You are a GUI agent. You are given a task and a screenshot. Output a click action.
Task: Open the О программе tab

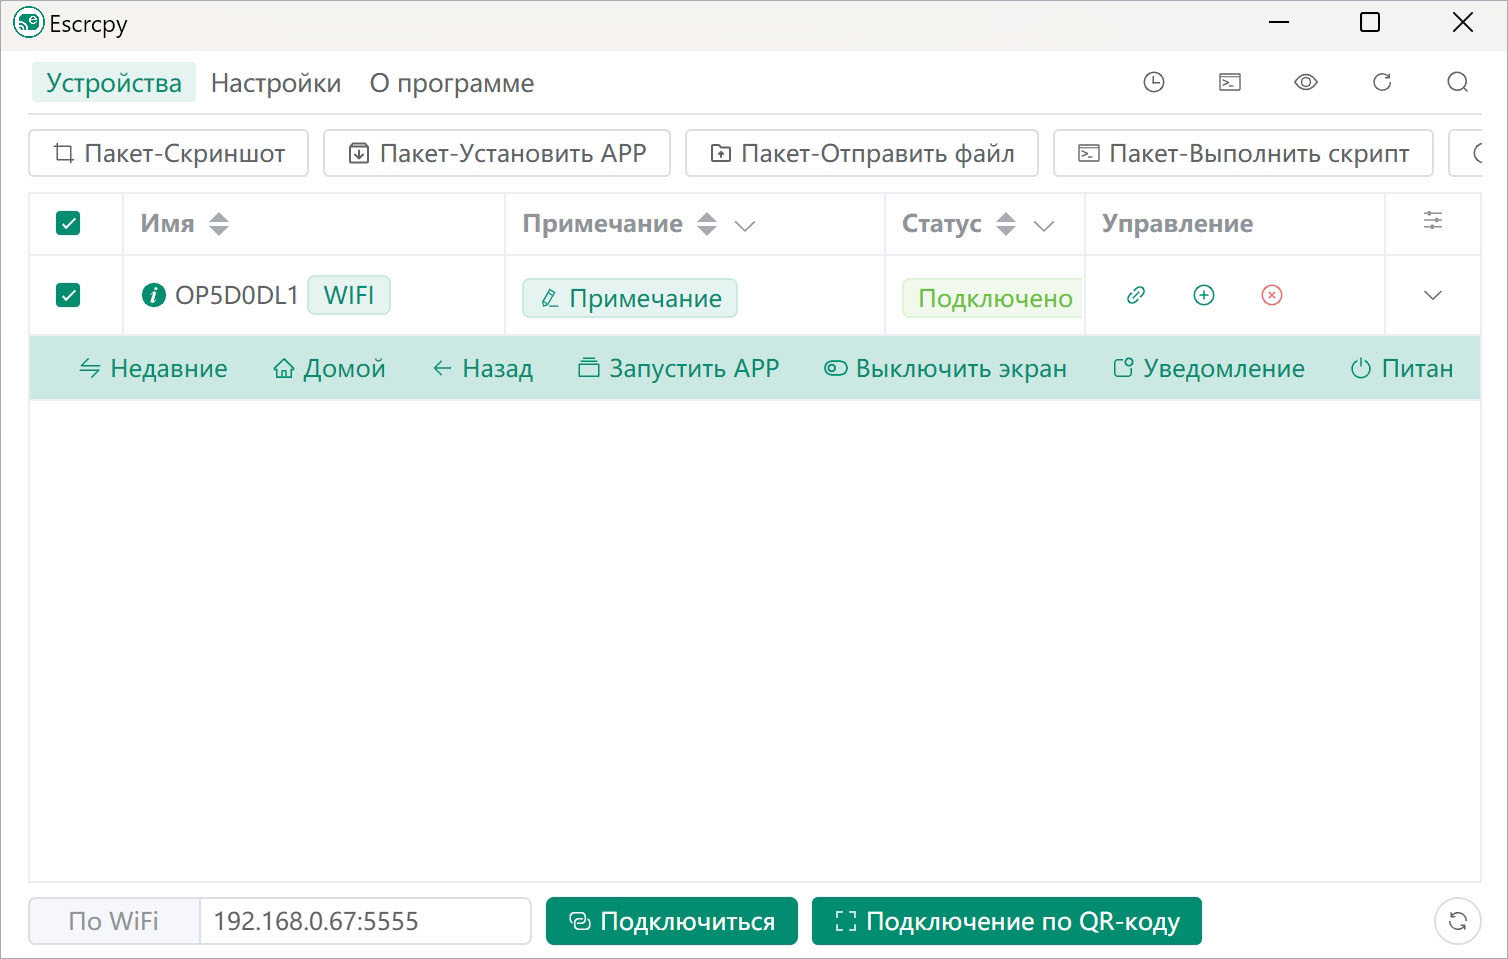tap(452, 83)
